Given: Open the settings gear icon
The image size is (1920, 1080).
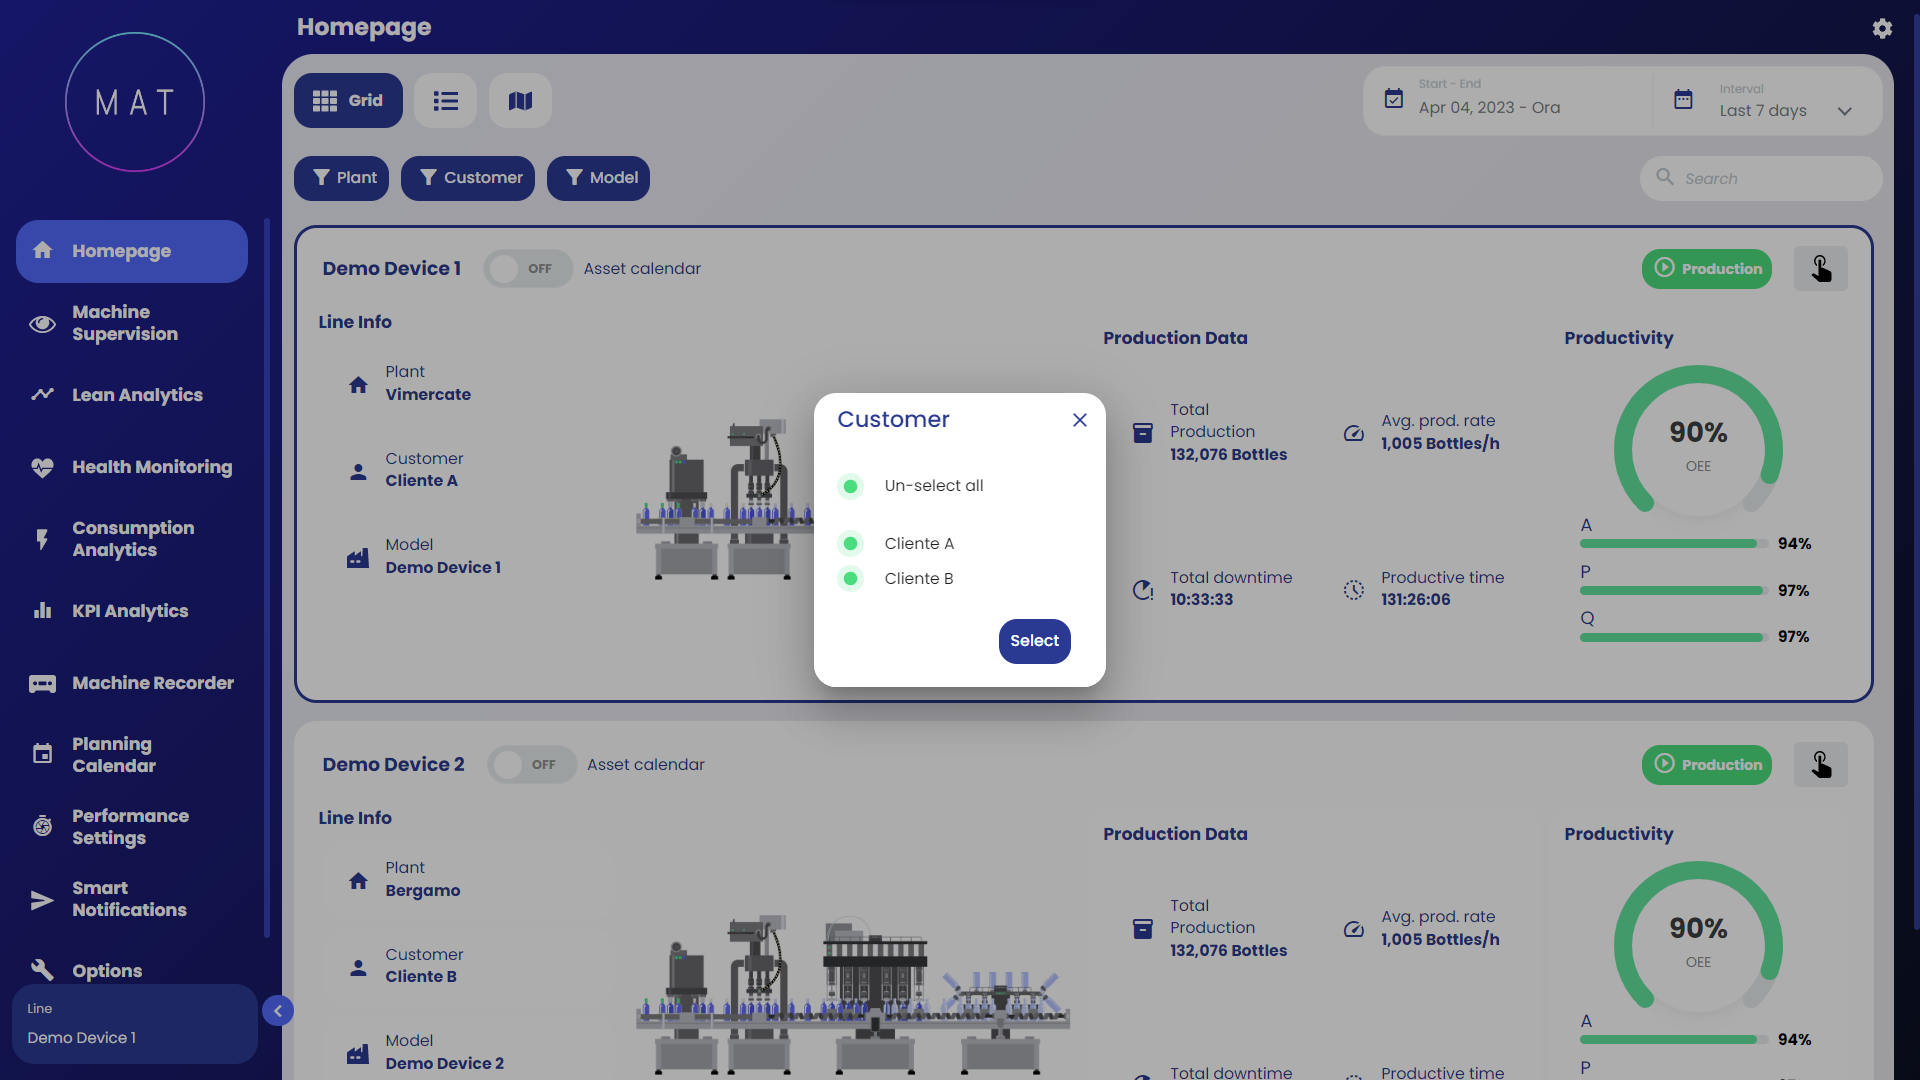Looking at the screenshot, I should (1882, 29).
